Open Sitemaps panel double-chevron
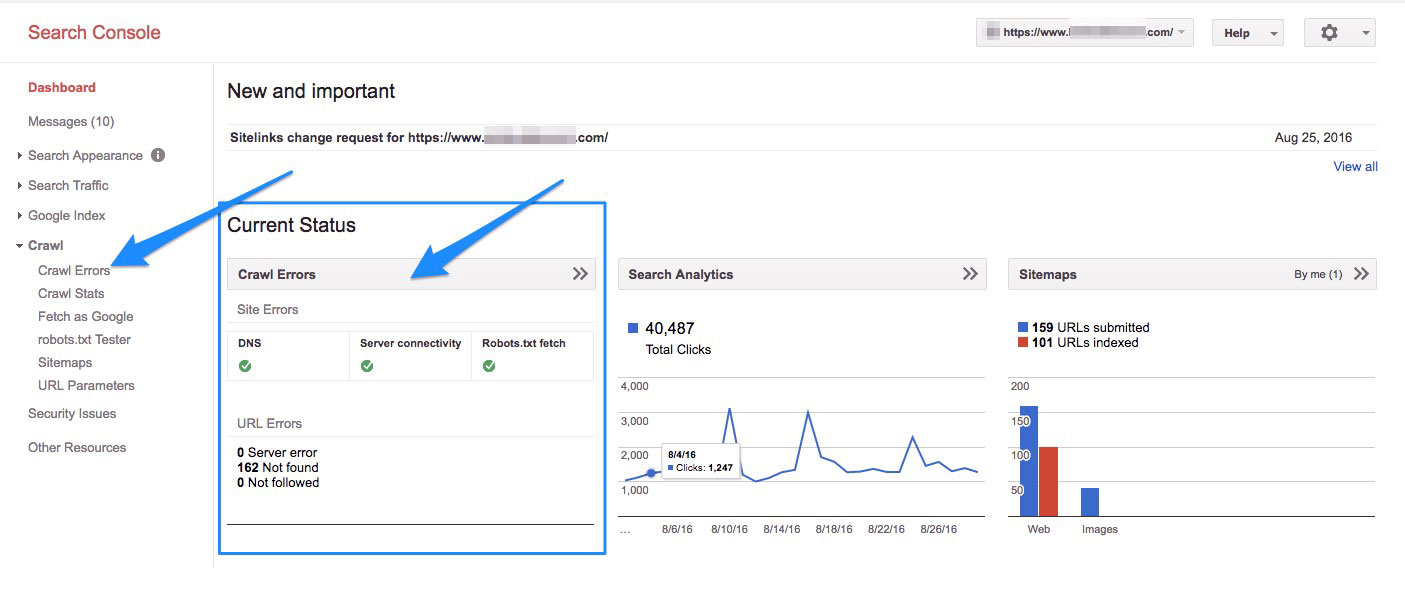The height and width of the screenshot is (602, 1405). pyautogui.click(x=1361, y=274)
